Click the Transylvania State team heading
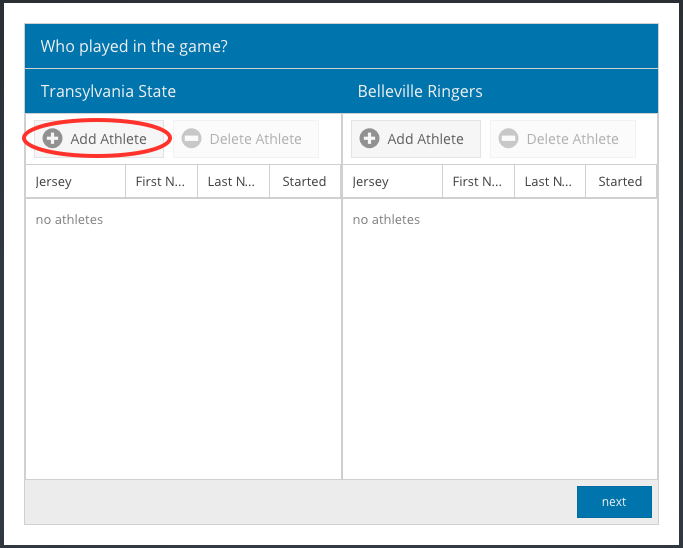 click(x=108, y=91)
